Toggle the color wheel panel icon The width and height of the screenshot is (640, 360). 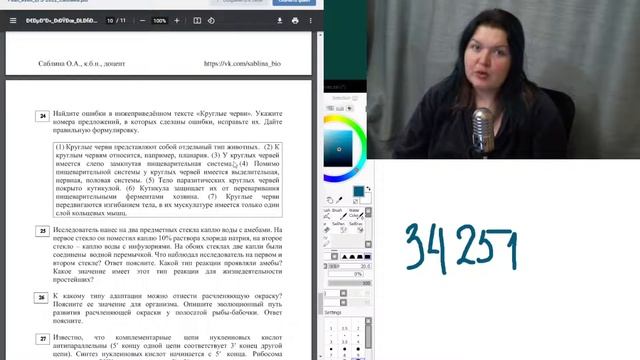330,108
